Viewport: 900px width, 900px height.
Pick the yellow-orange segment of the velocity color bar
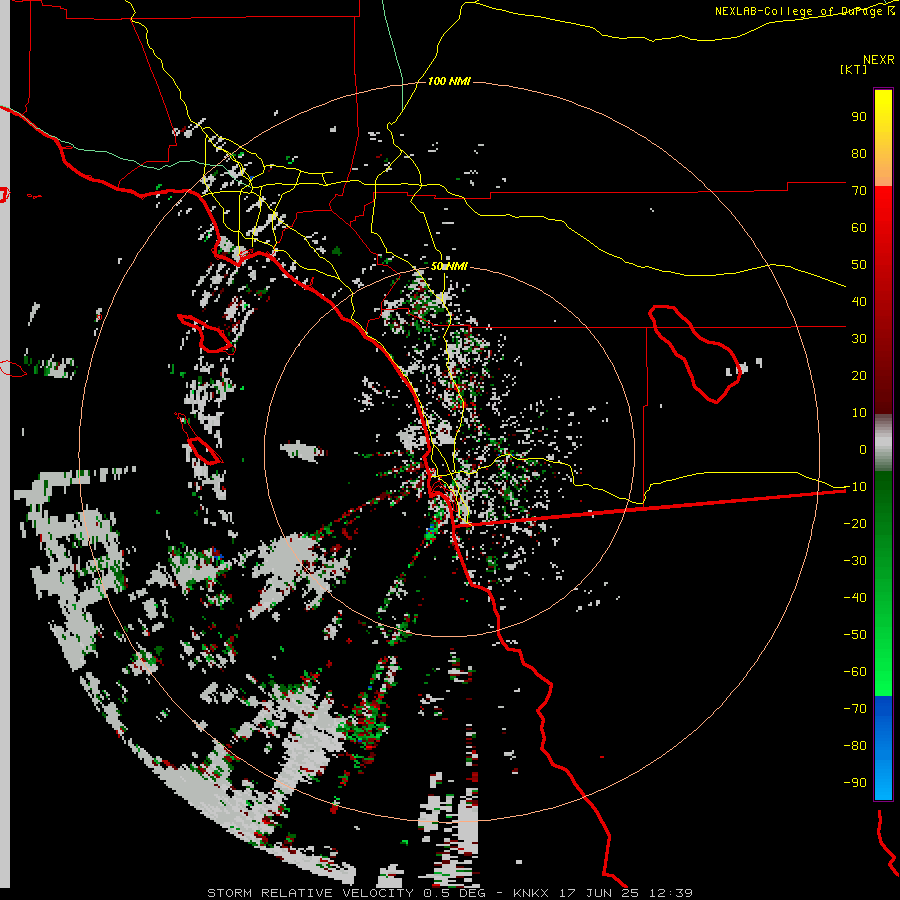883,138
